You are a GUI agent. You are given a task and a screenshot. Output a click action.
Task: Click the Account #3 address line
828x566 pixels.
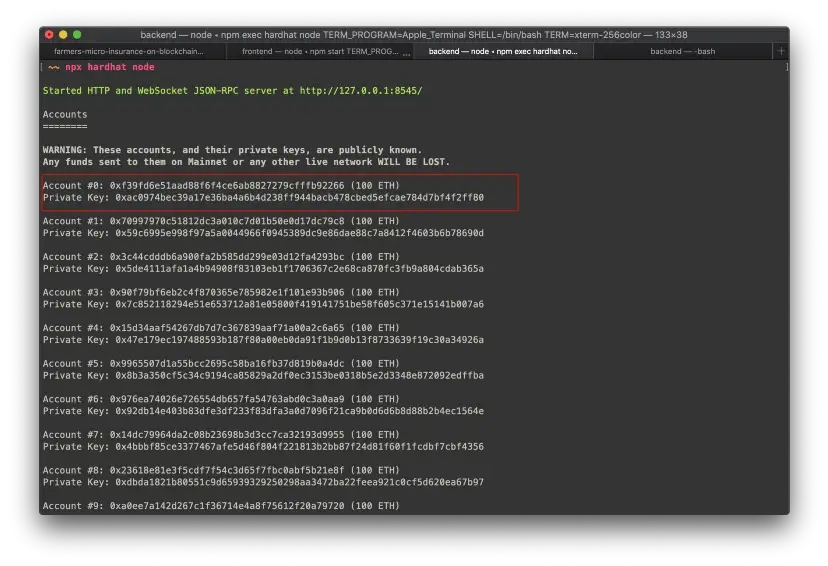coord(221,292)
